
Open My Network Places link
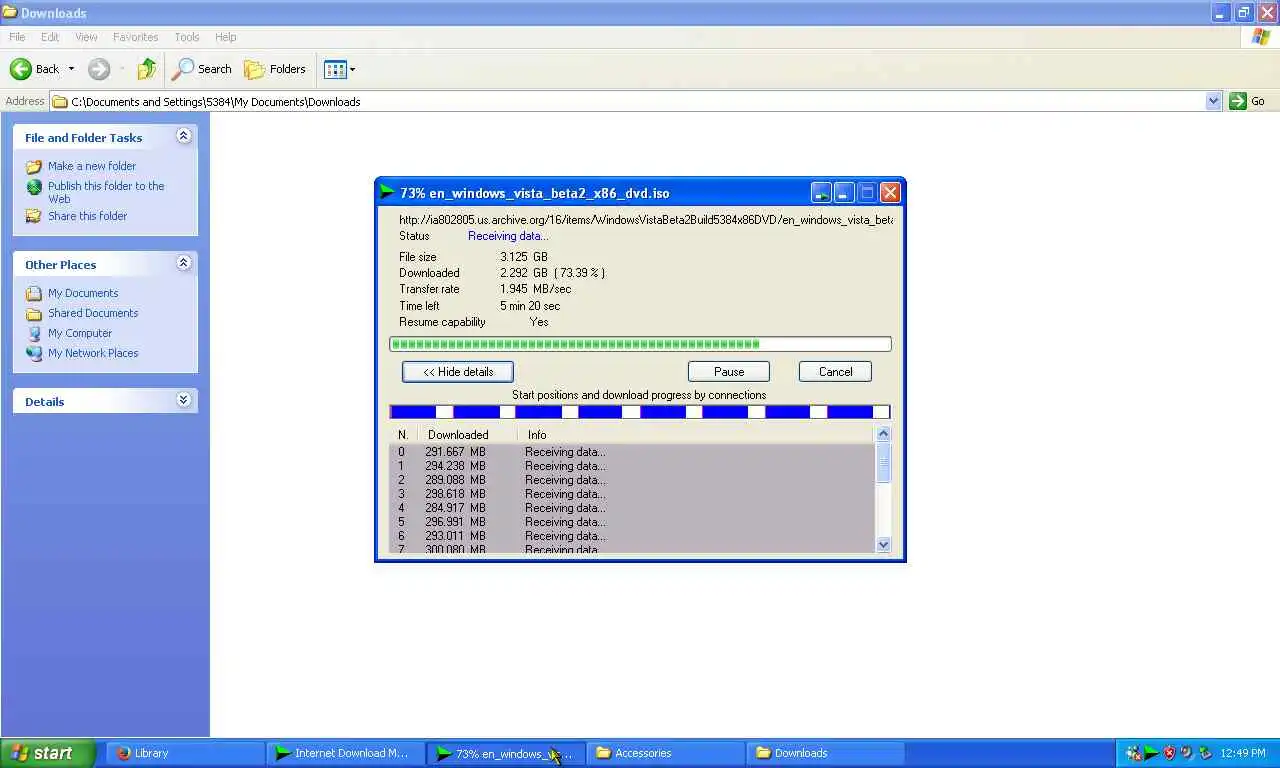pos(93,353)
